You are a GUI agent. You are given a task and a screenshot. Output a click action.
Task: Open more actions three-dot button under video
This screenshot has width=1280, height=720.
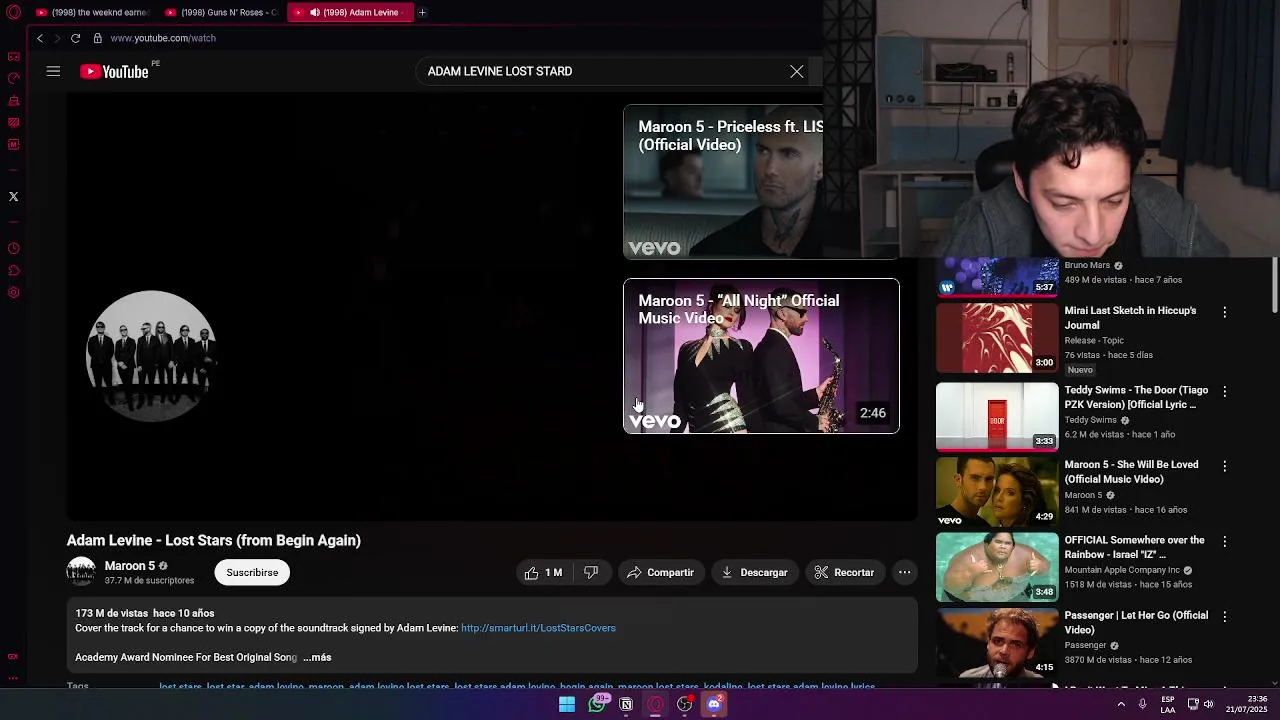(x=904, y=572)
